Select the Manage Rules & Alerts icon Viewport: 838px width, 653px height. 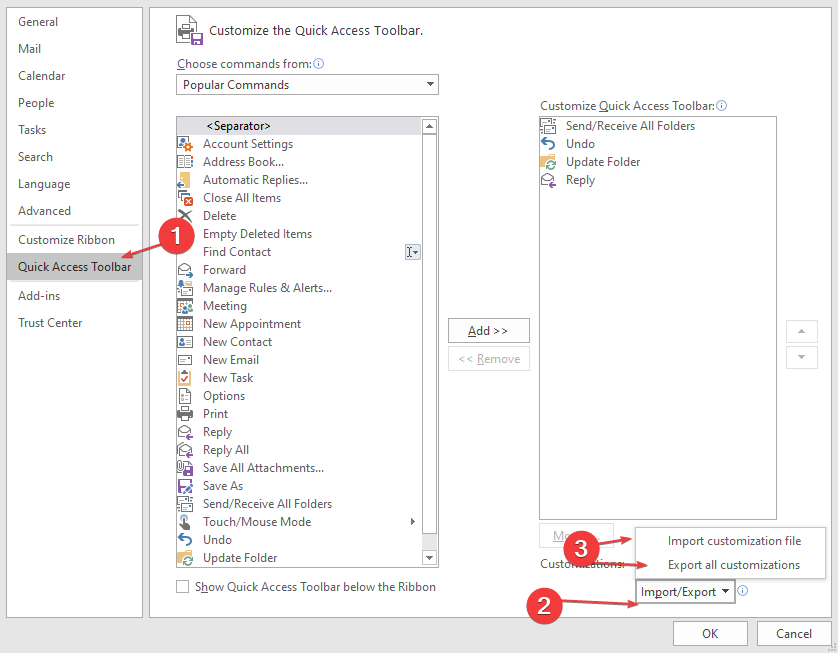pyautogui.click(x=185, y=288)
